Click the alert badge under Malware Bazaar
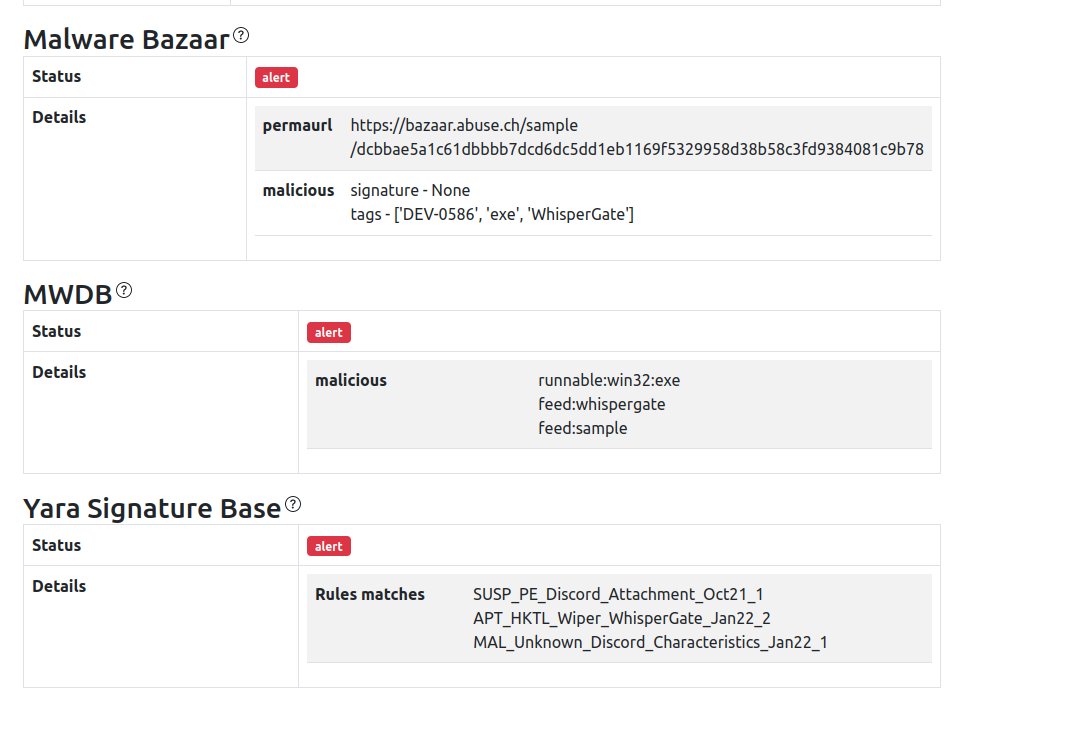Image resolution: width=1084 pixels, height=746 pixels. coord(276,77)
